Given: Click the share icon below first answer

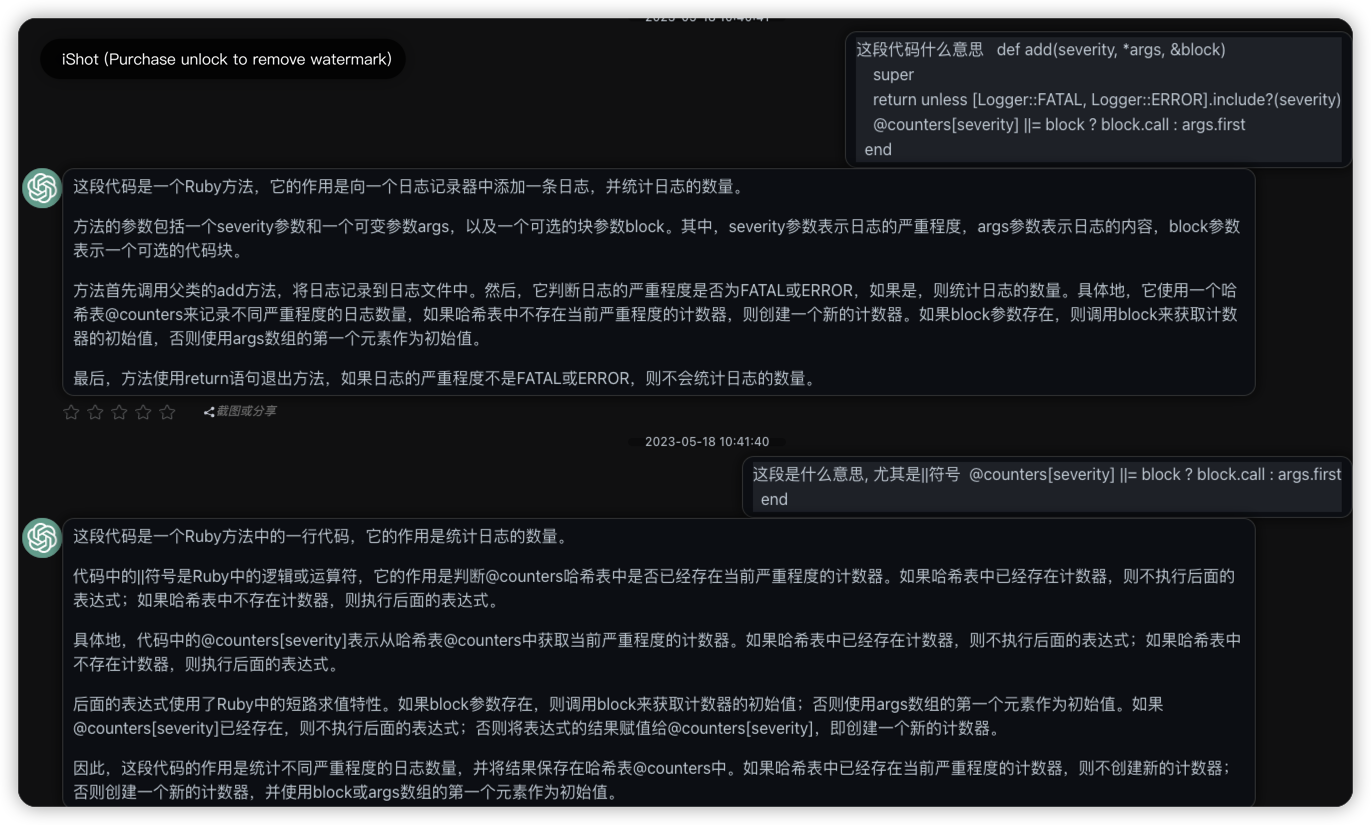Looking at the screenshot, I should point(209,412).
